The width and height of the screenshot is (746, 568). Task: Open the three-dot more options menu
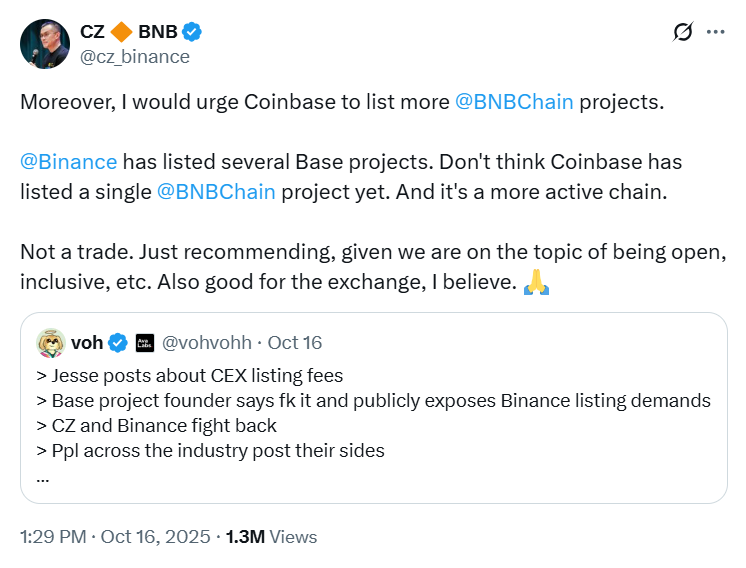[x=715, y=32]
